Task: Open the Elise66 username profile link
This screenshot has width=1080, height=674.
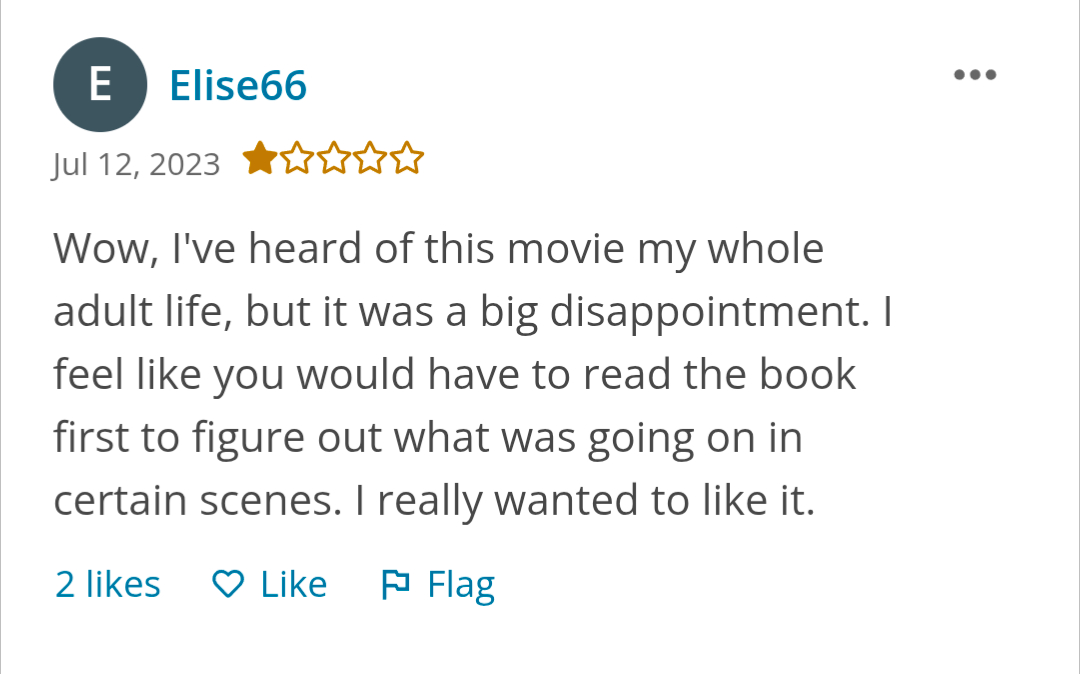Action: (x=238, y=86)
